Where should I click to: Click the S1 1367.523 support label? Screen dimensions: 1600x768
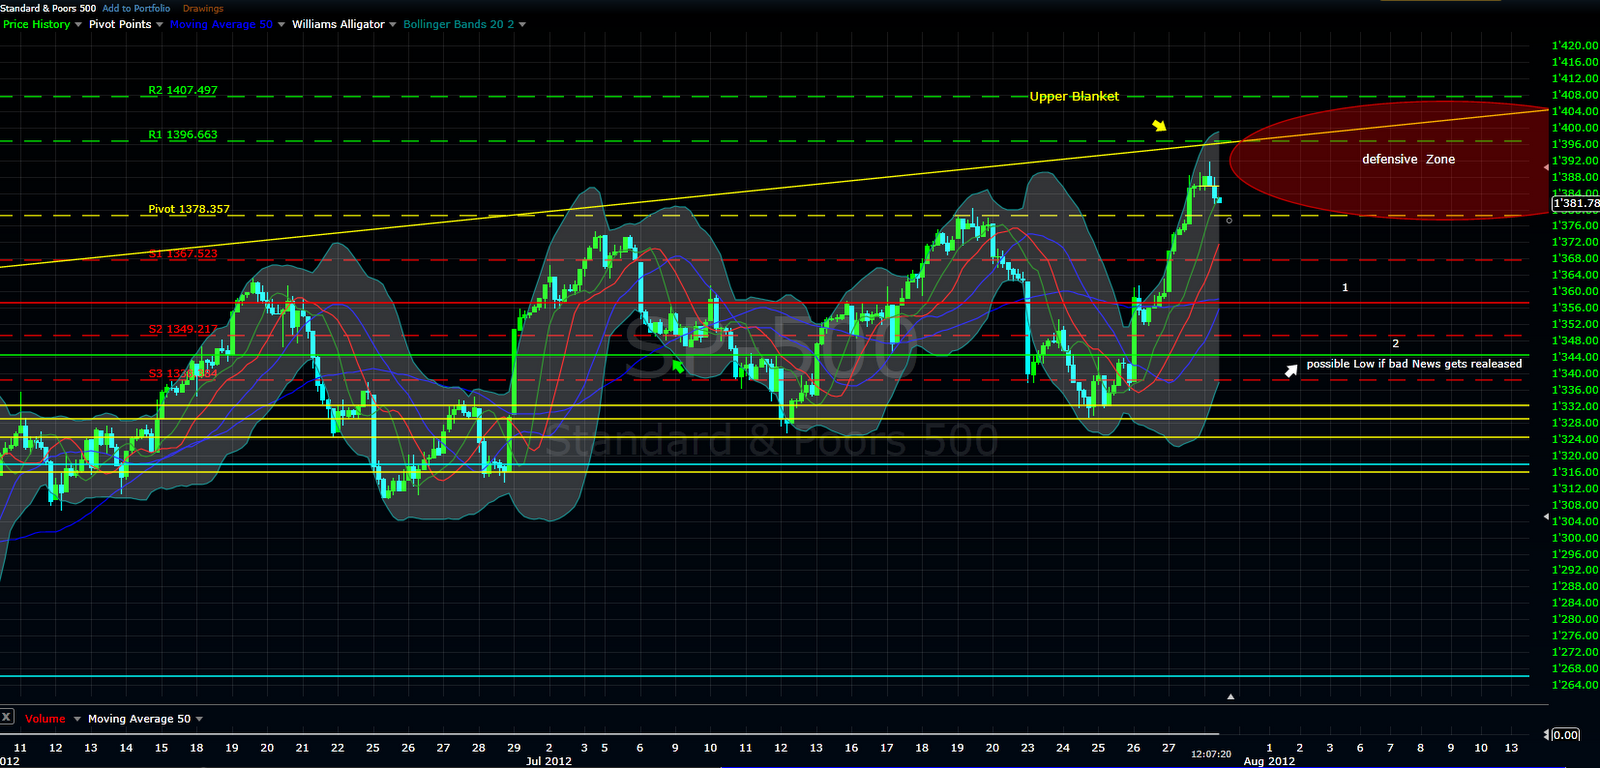coord(183,253)
